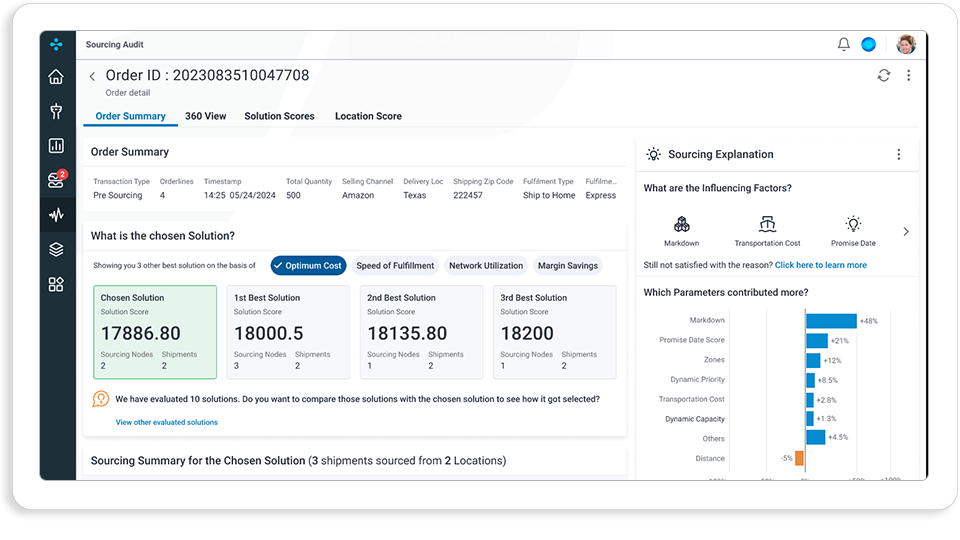Open the order detail more options menu
This screenshot has width=960, height=540.
909,75
